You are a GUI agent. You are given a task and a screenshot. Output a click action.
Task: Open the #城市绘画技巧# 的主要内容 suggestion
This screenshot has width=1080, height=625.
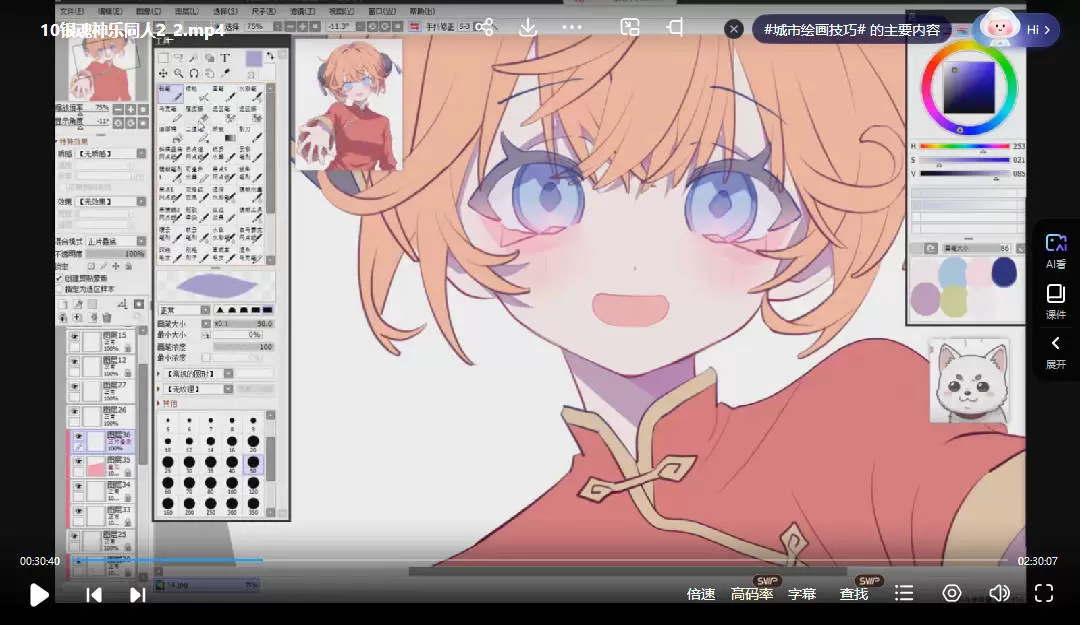(851, 30)
